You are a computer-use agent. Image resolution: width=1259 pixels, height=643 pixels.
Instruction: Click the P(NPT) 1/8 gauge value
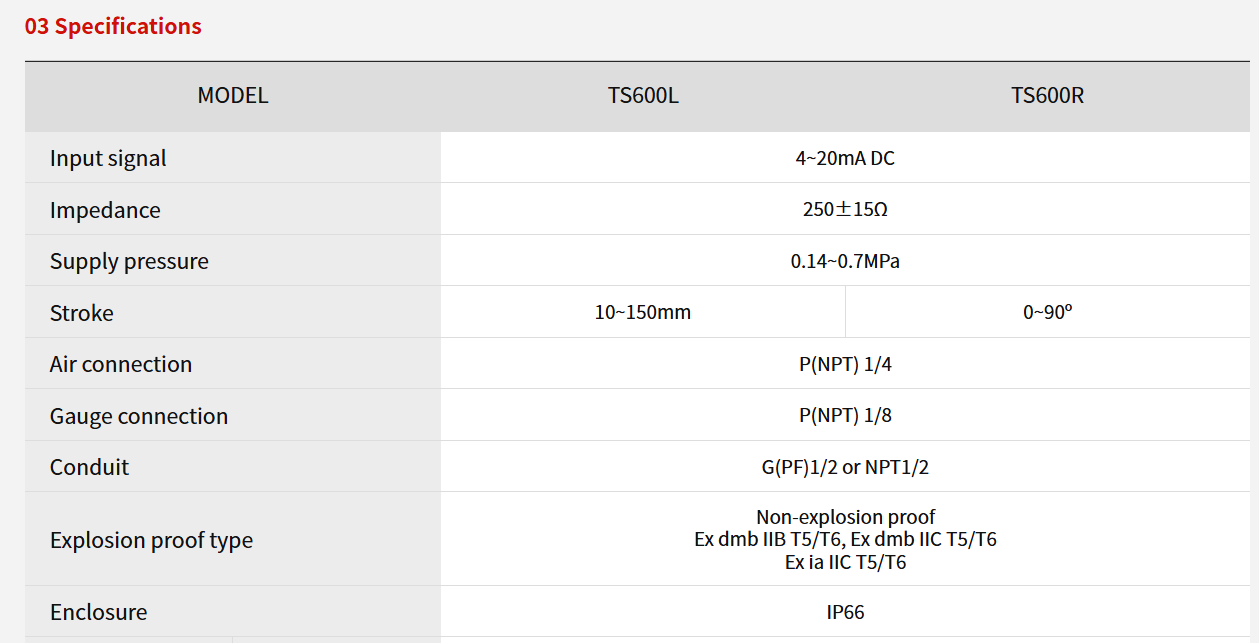(x=845, y=416)
